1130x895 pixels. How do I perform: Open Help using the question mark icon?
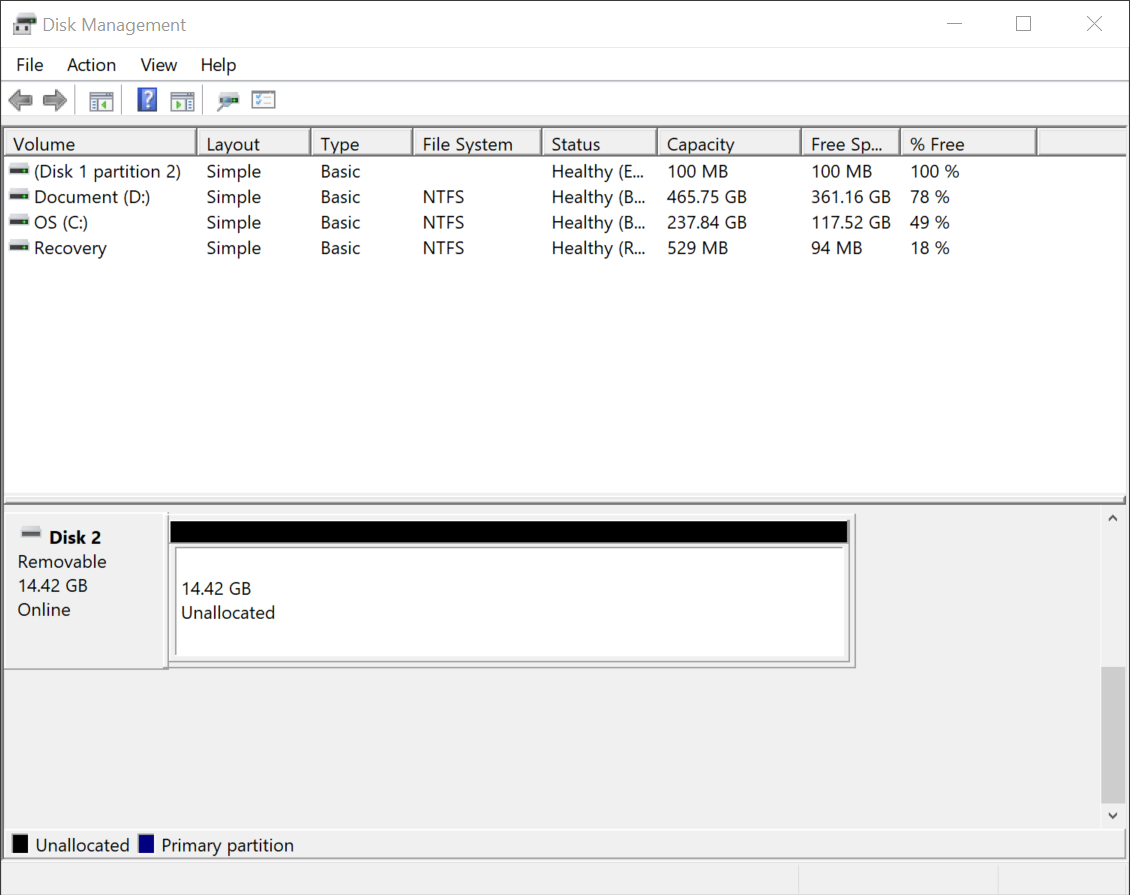click(x=146, y=99)
